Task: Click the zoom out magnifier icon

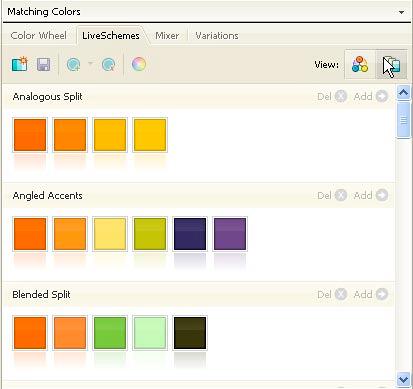Action: 109,64
